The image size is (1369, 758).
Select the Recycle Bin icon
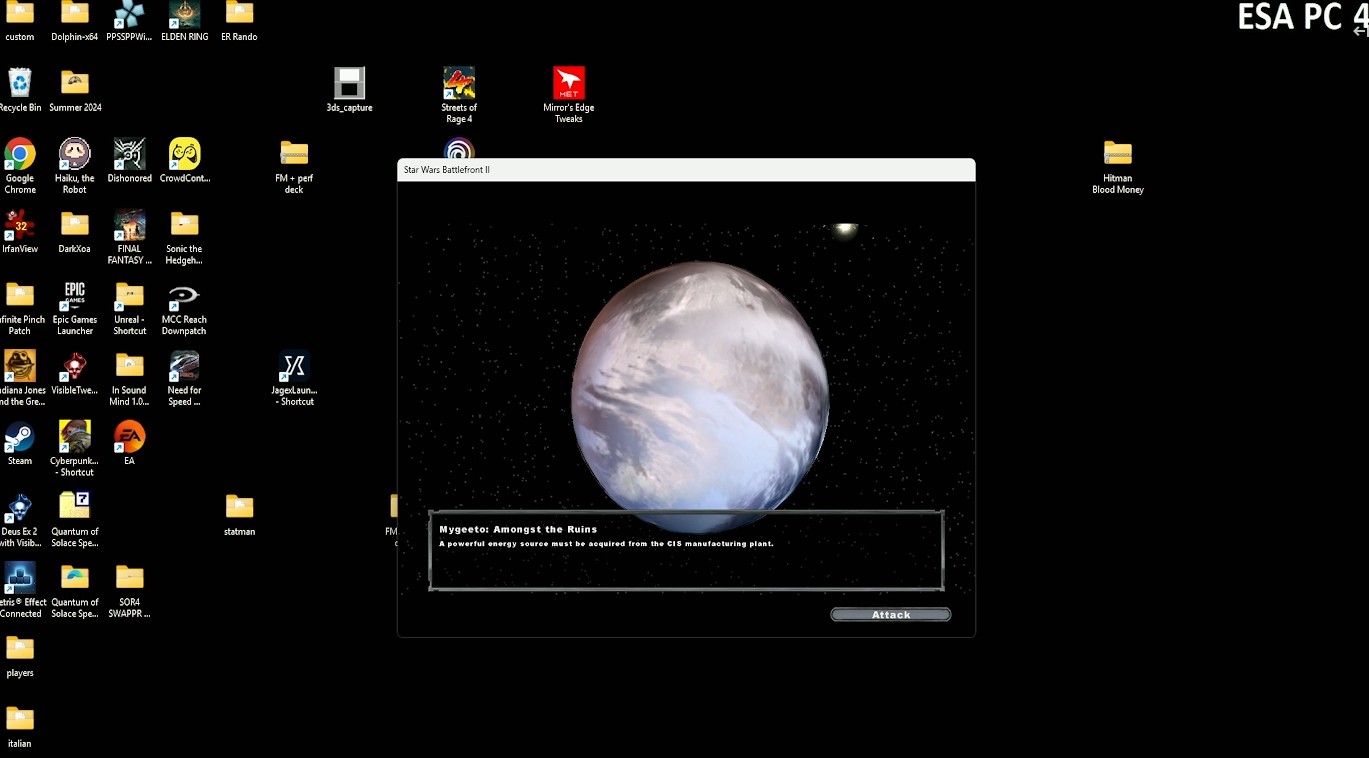(20, 83)
